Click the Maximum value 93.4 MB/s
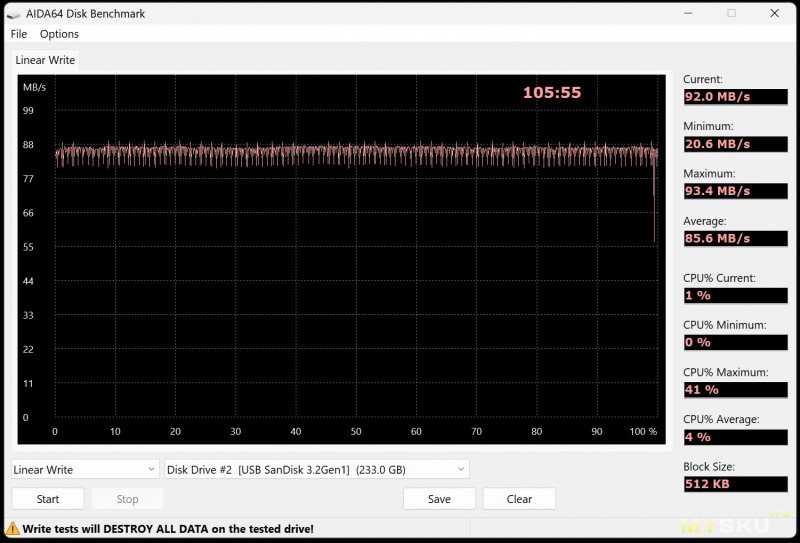The image size is (800, 543). tap(735, 191)
